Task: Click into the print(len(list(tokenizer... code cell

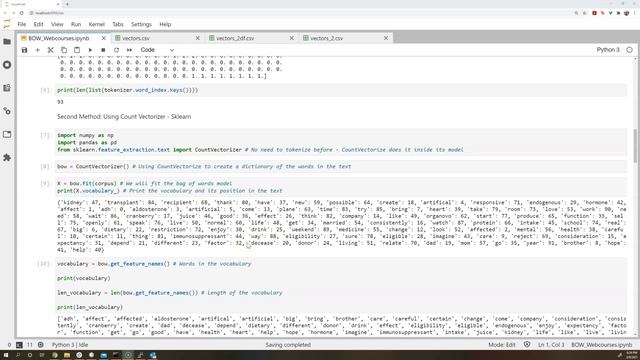Action: pyautogui.click(x=341, y=90)
